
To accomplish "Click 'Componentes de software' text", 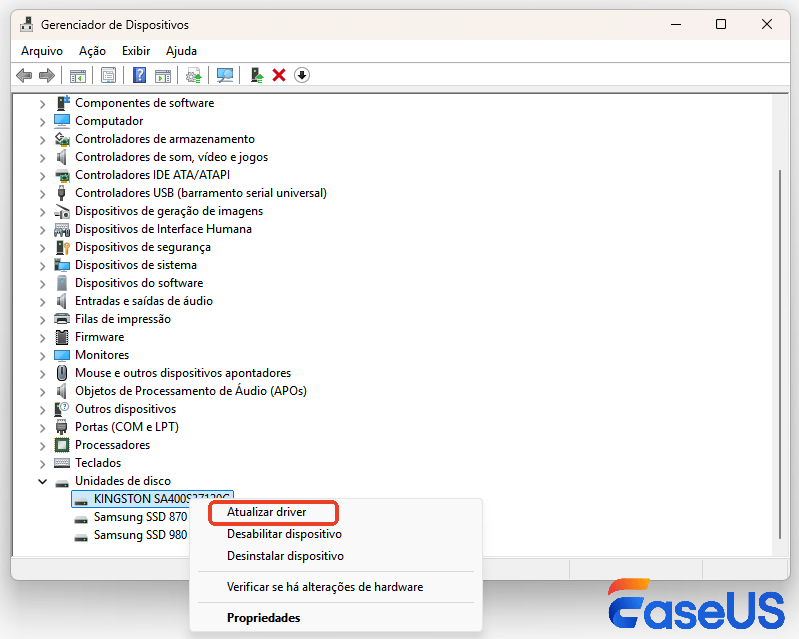I will point(145,103).
